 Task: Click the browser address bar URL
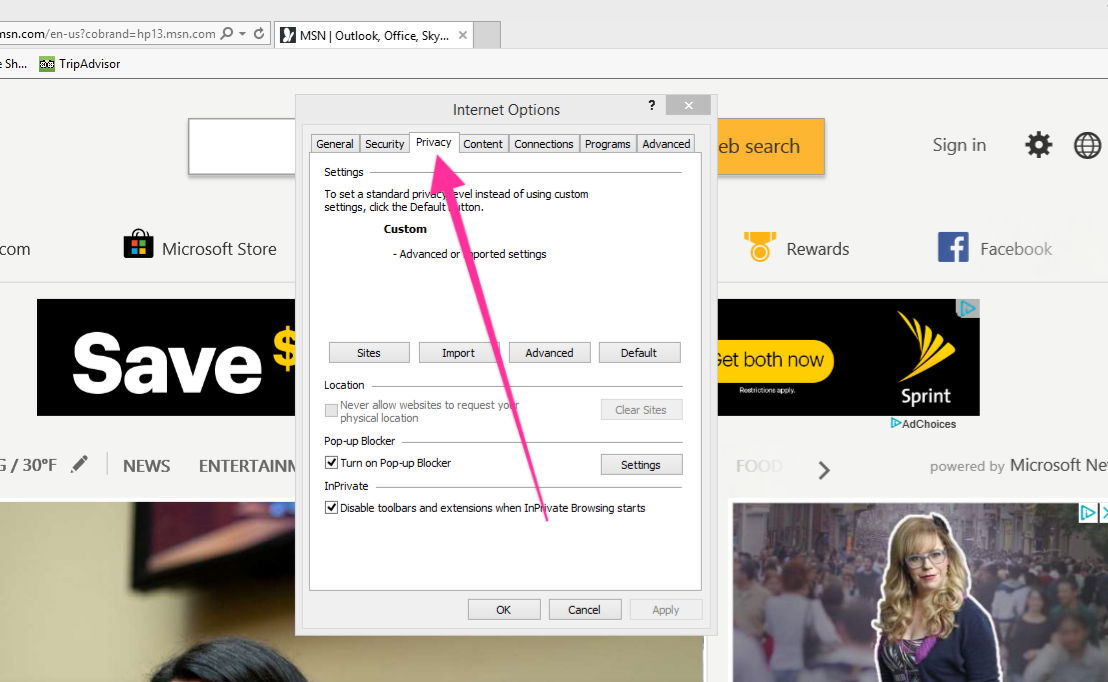click(108, 33)
